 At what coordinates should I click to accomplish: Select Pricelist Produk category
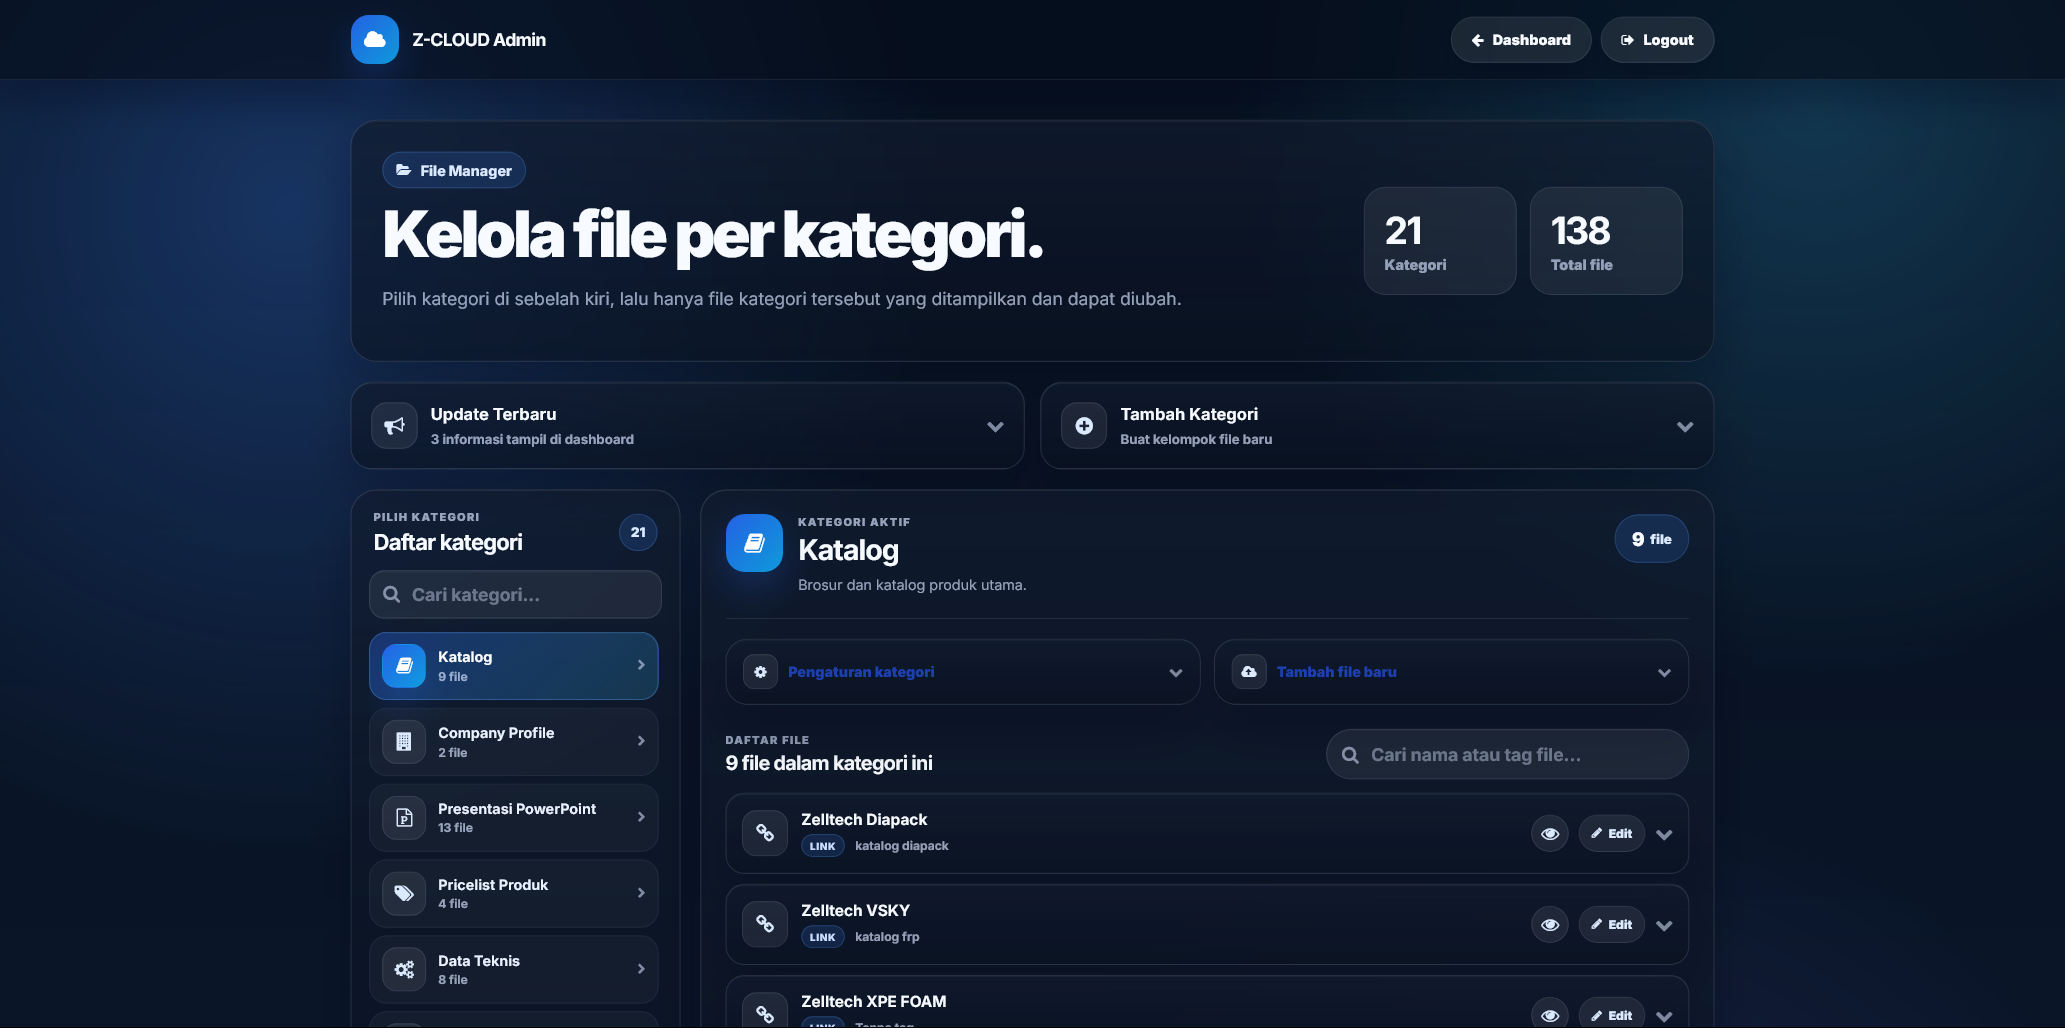pyautogui.click(x=514, y=894)
